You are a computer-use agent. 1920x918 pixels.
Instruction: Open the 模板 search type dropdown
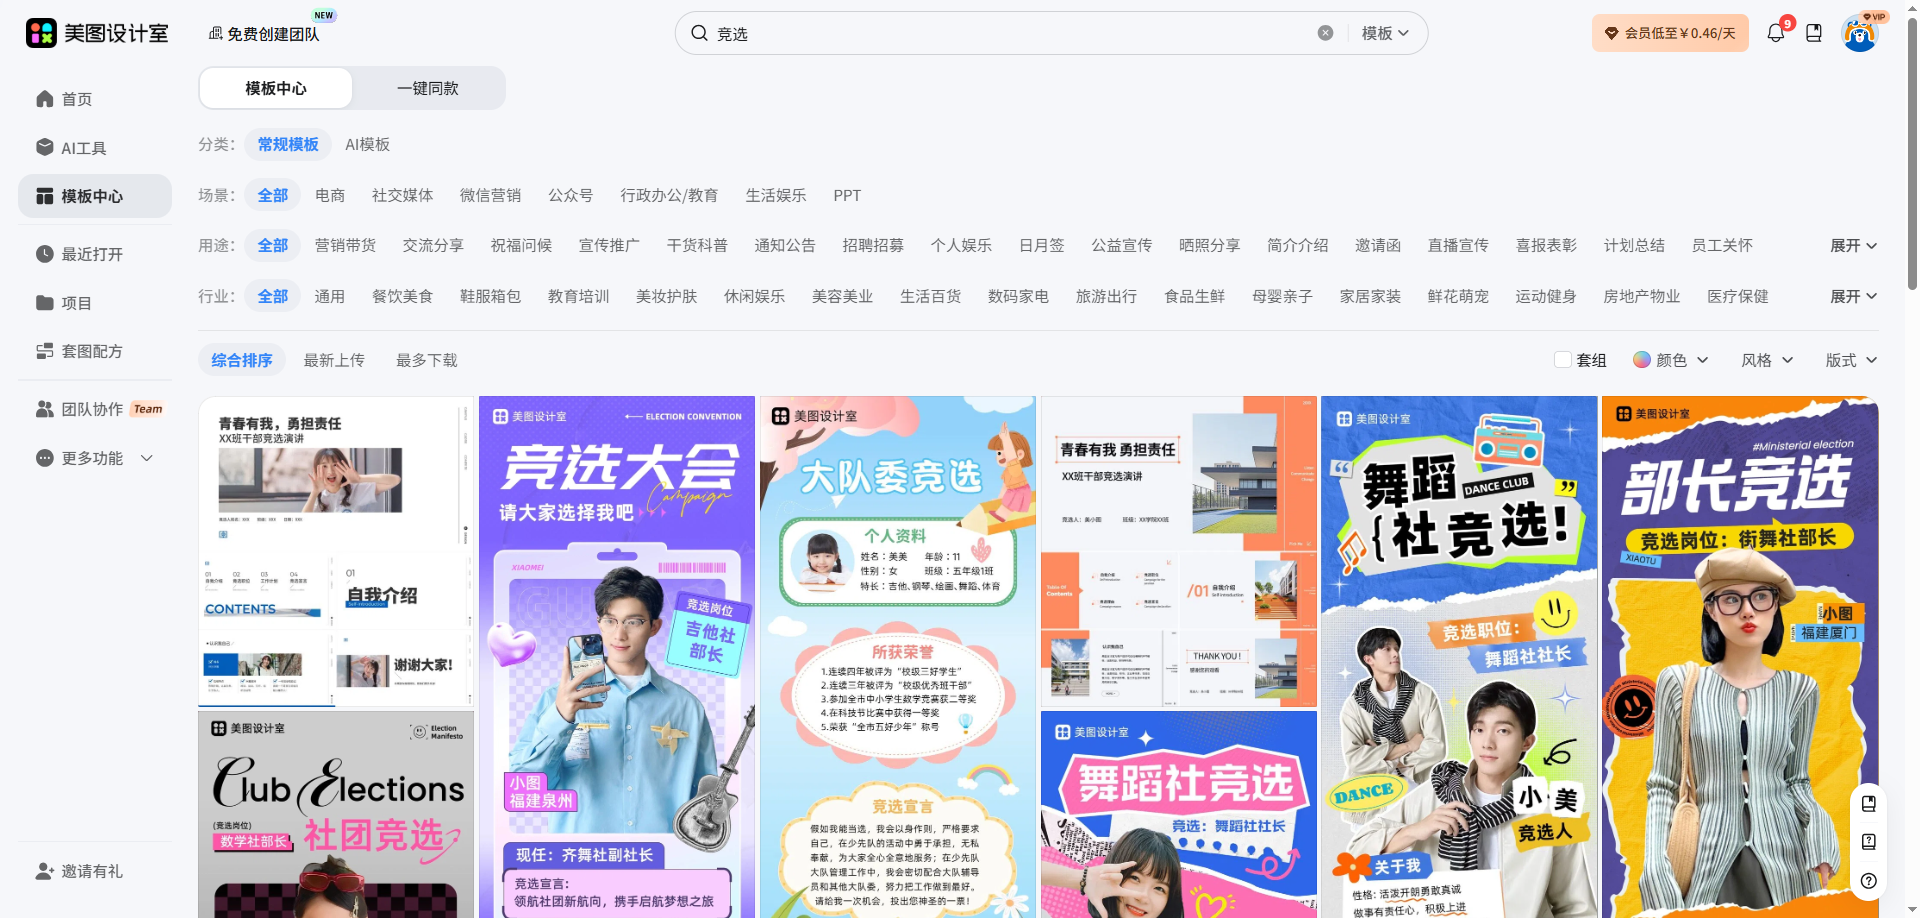1385,33
